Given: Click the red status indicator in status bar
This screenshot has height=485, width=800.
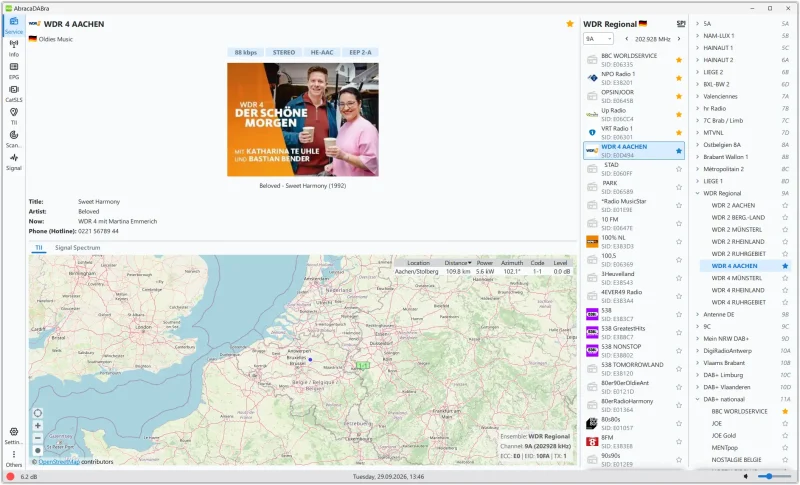Looking at the screenshot, I should 10,476.
